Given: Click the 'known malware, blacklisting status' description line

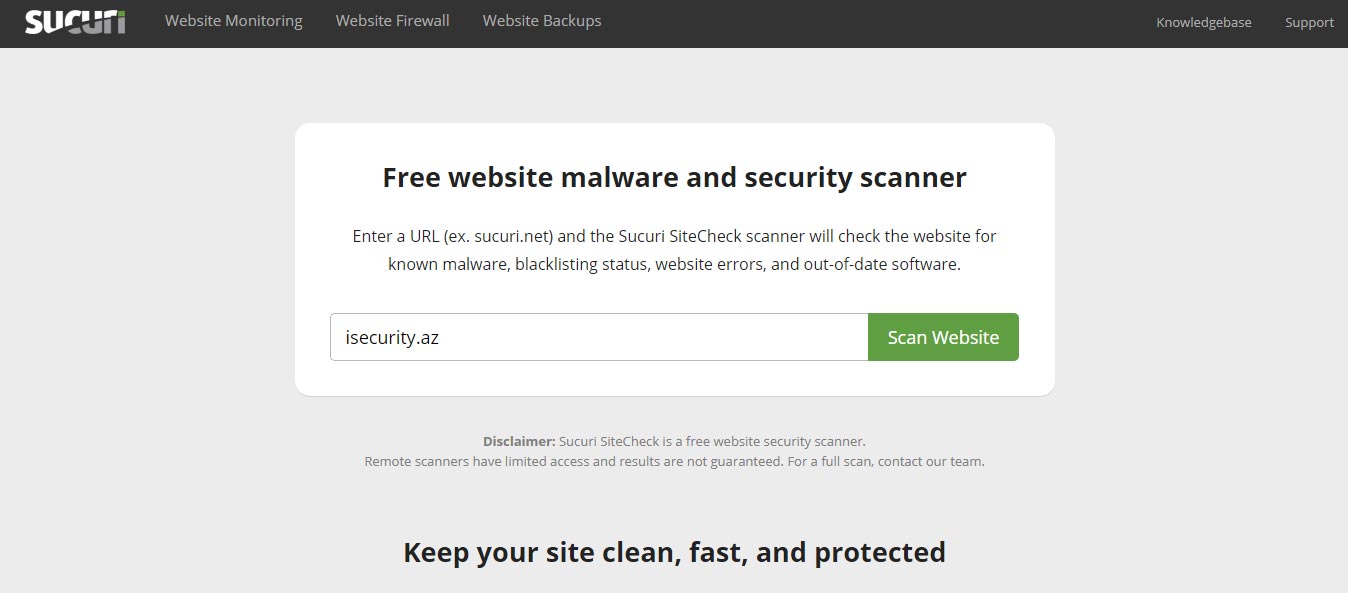Looking at the screenshot, I should pyautogui.click(x=674, y=265).
